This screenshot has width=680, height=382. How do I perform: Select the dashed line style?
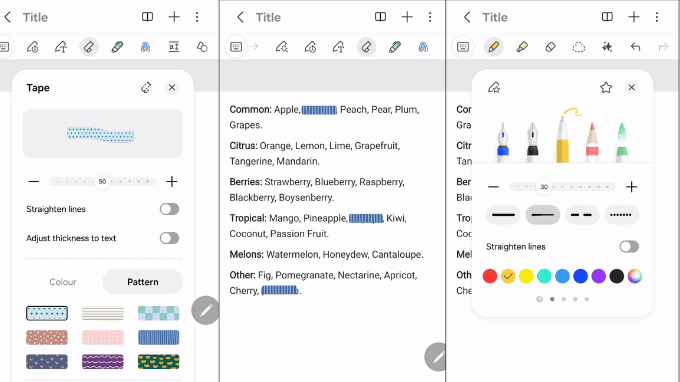(582, 215)
